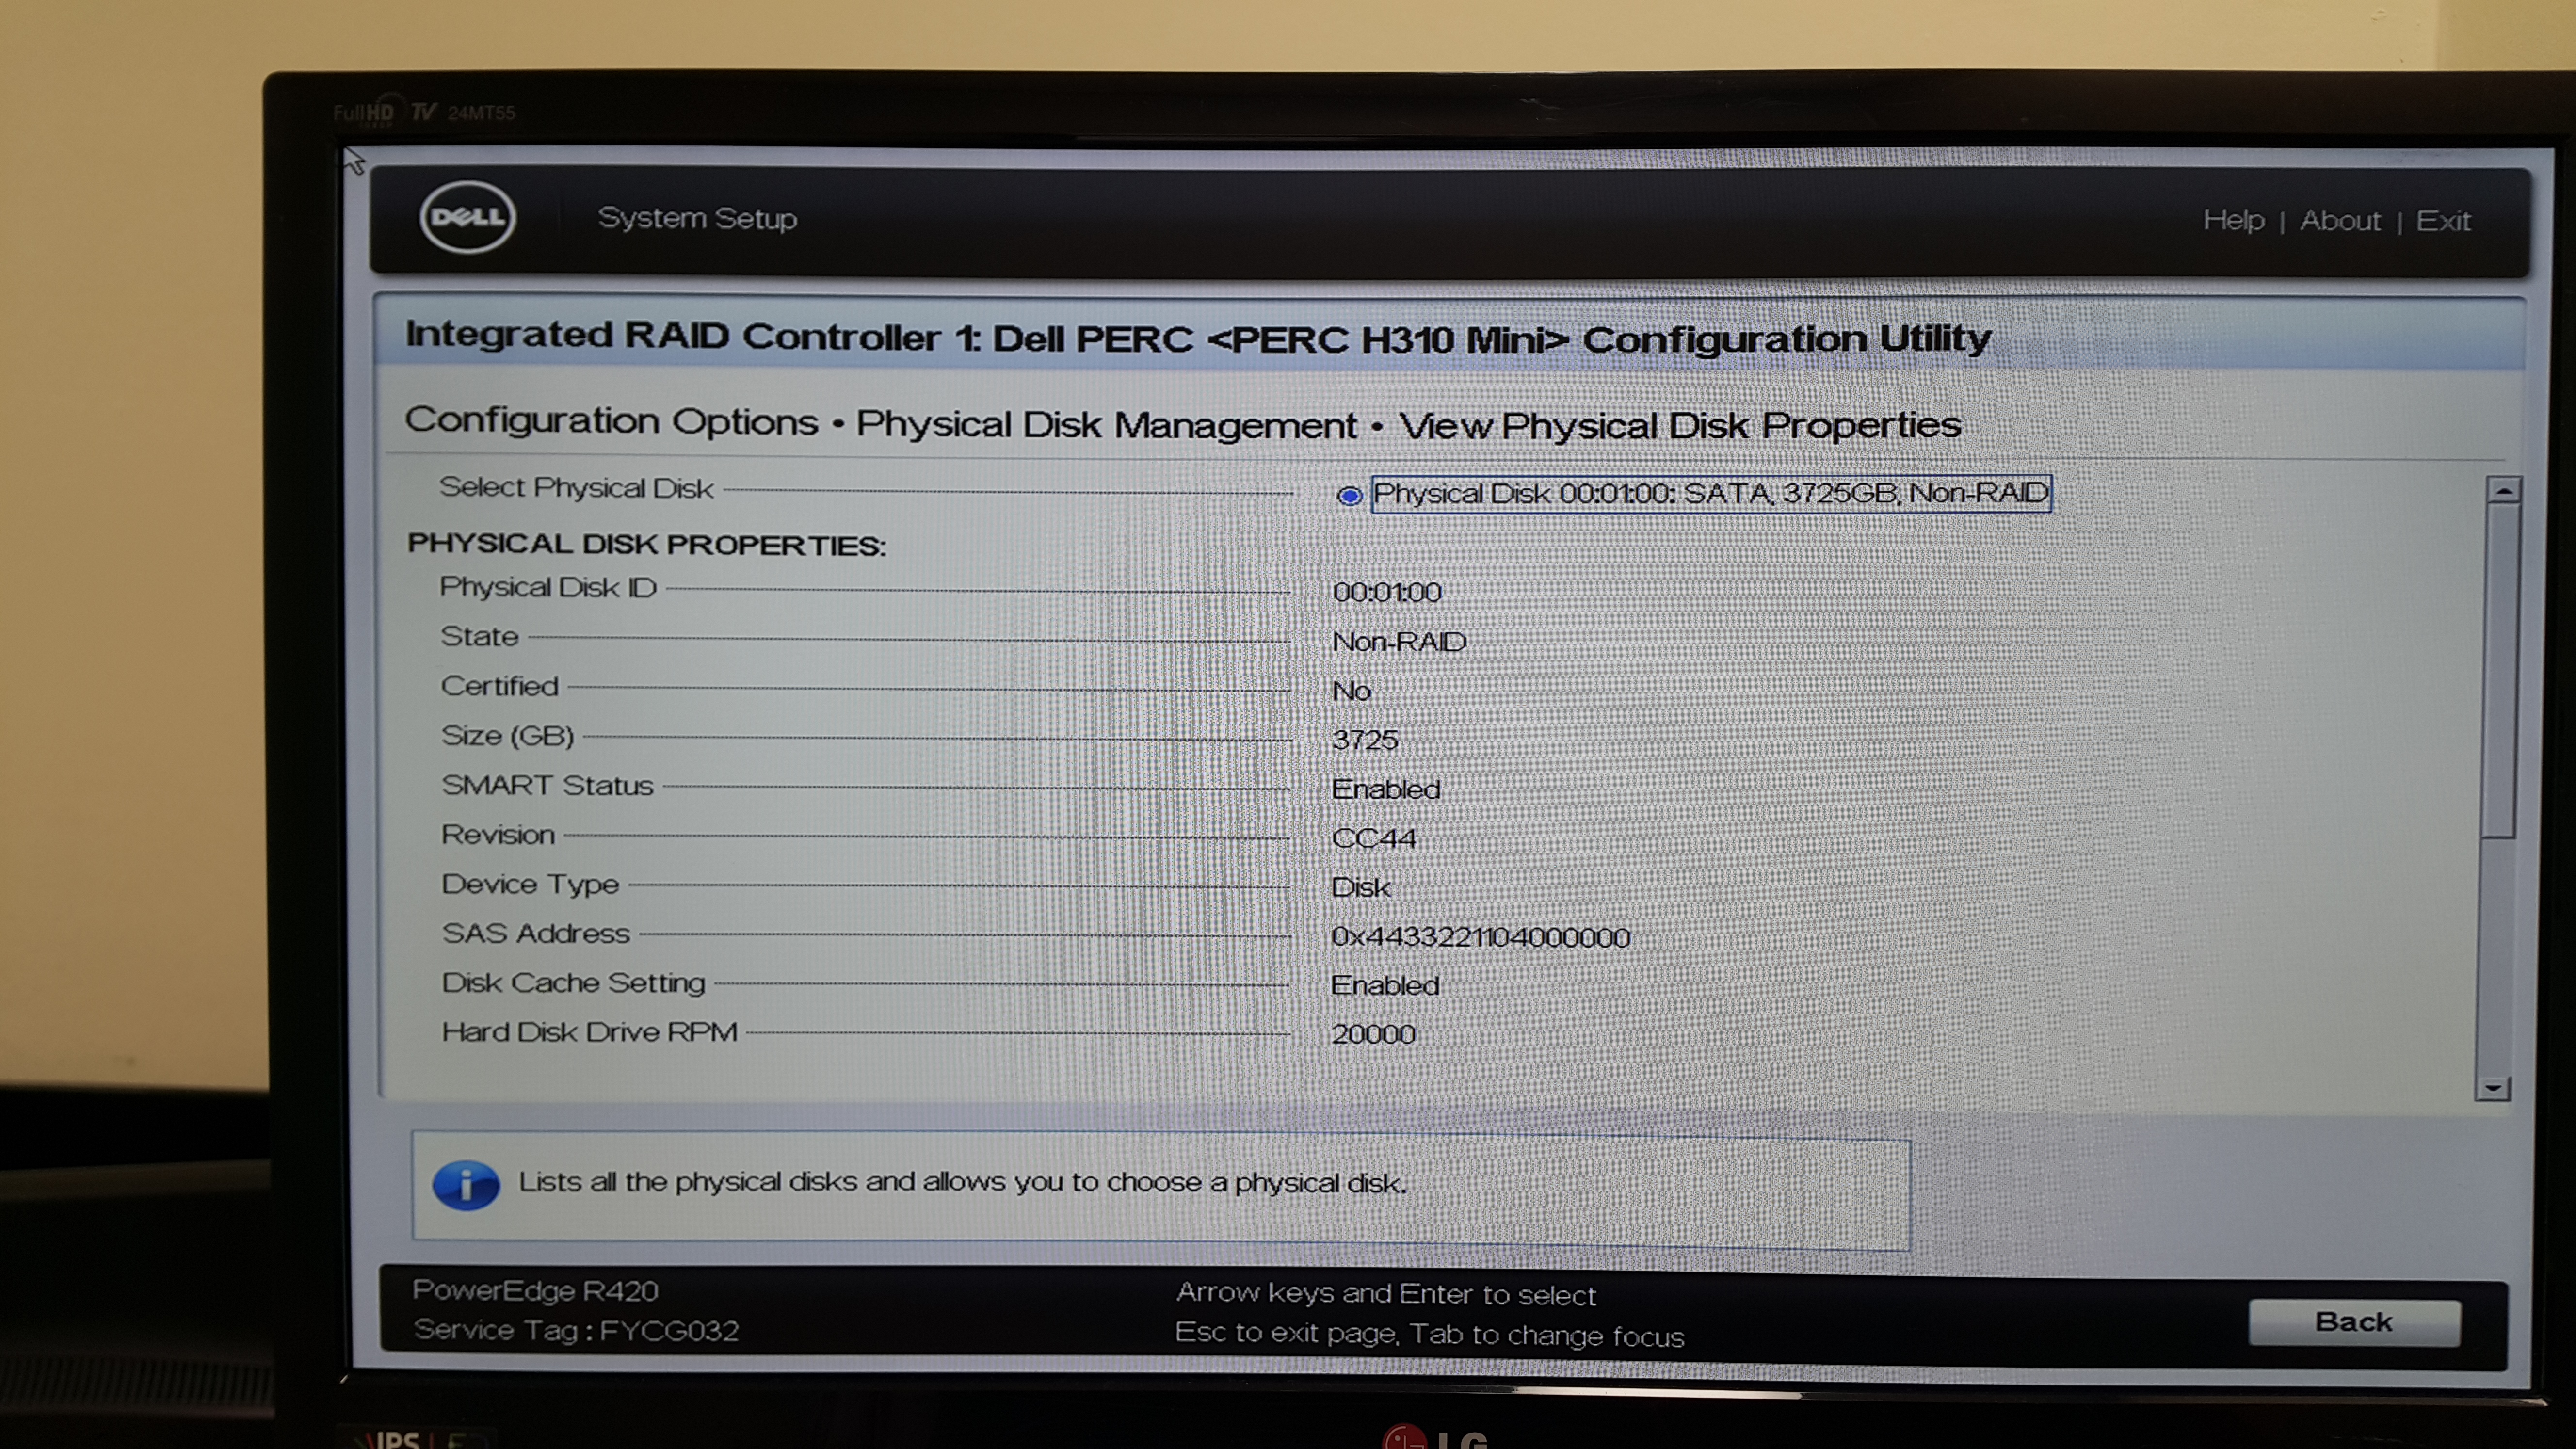Screen dimensions: 2576x1449
Task: Click the System Setup title text
Action: [x=697, y=218]
